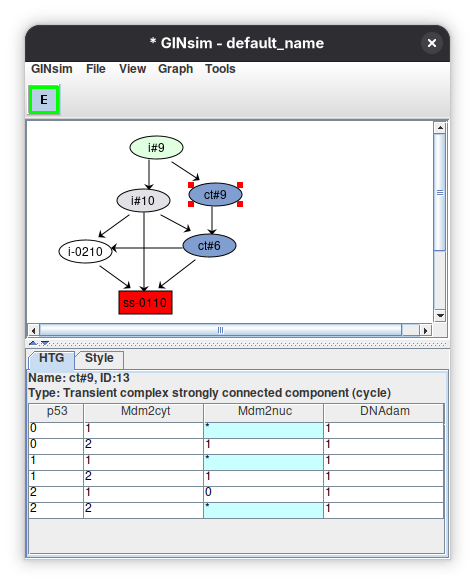Select the i-0210 graph node
This screenshot has height=584, width=475.
click(85, 252)
